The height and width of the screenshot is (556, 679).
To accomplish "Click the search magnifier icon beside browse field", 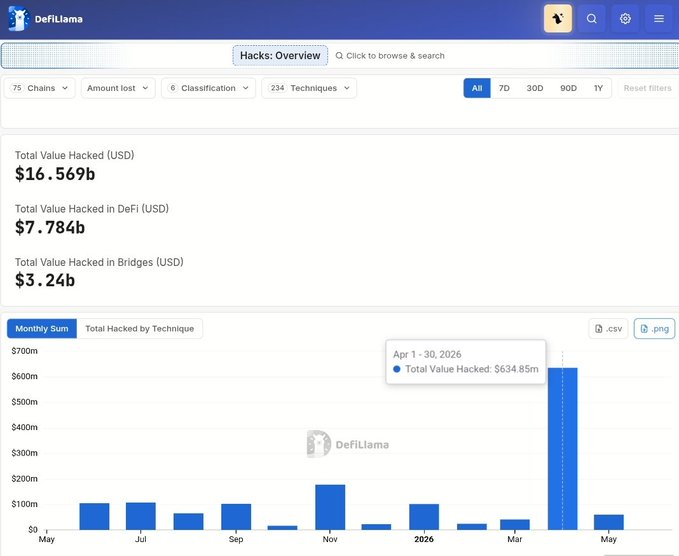I will tap(340, 56).
